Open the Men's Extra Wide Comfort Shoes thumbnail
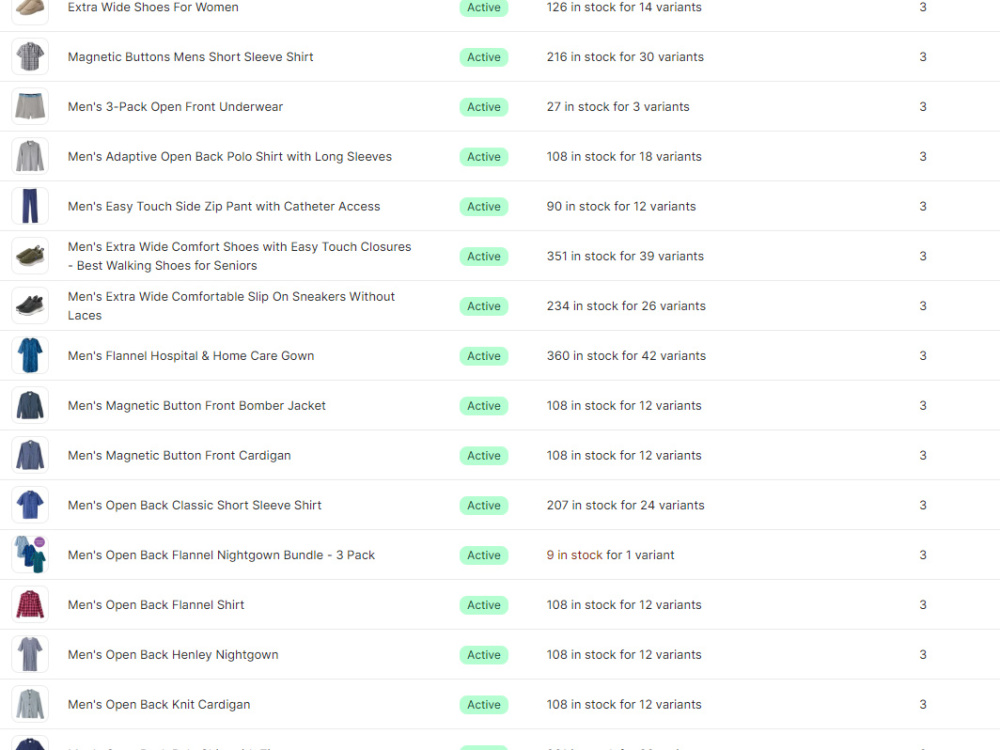The height and width of the screenshot is (750, 1000). [30, 256]
